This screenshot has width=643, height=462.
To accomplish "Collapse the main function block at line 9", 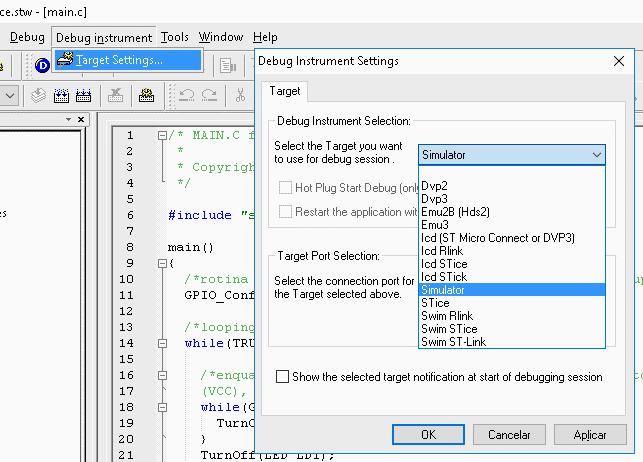I will [162, 263].
